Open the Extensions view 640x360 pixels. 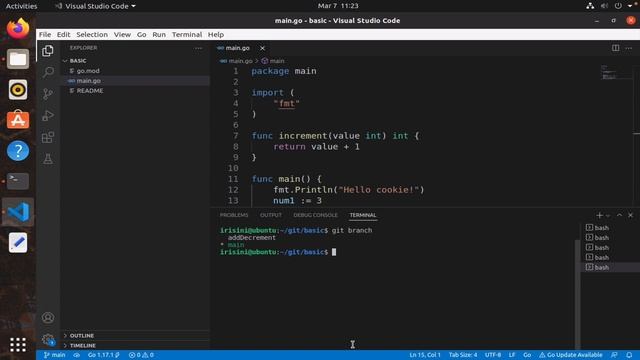point(48,137)
